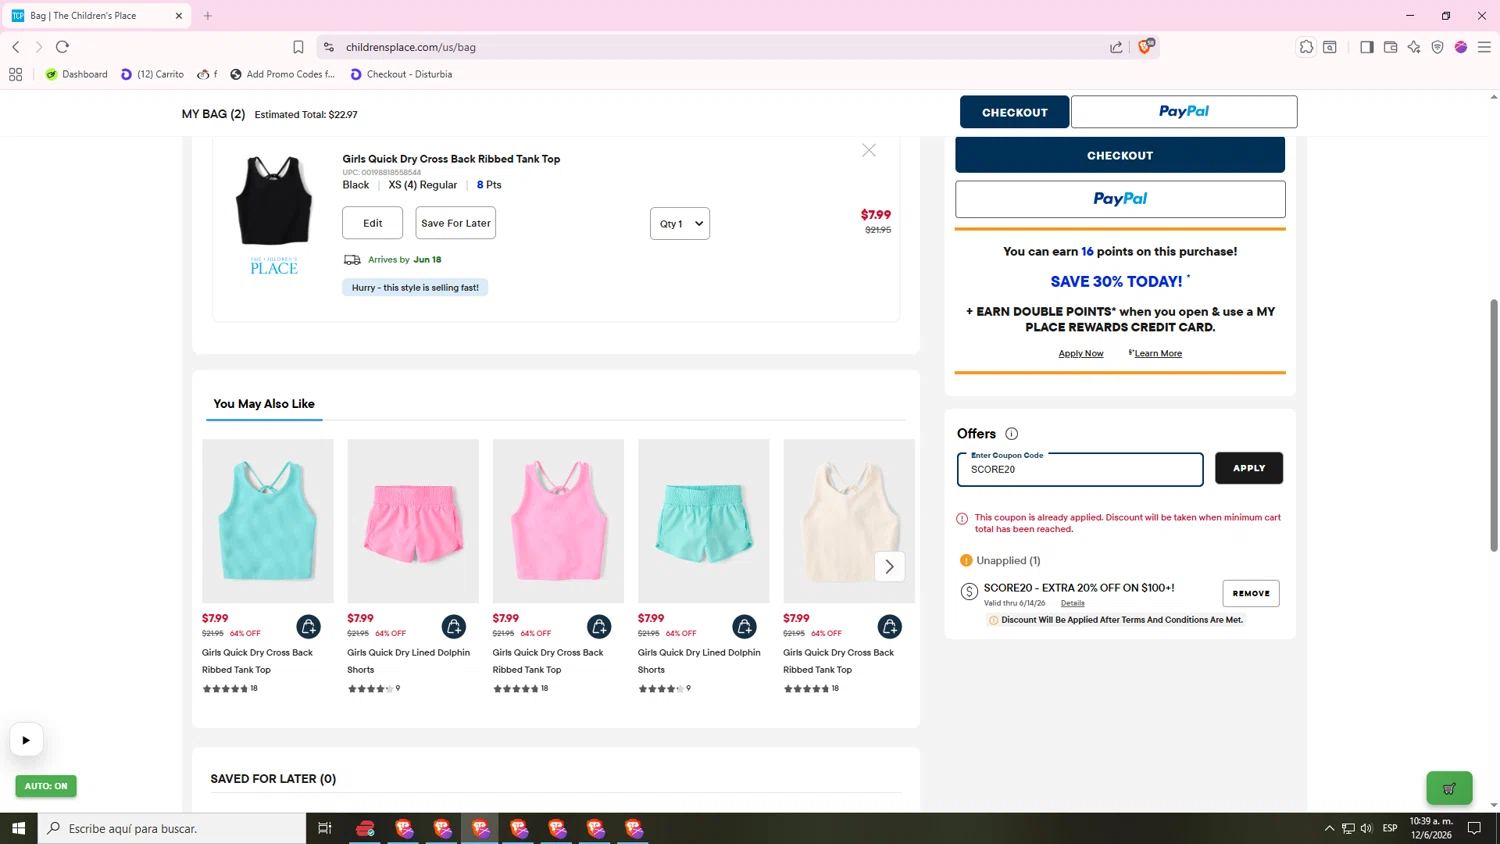Click the sticky header PayPal button

[1184, 112]
